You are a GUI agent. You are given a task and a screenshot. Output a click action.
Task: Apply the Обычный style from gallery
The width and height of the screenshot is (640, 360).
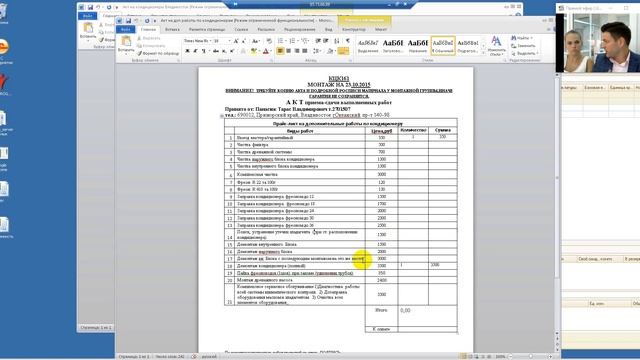[443, 45]
